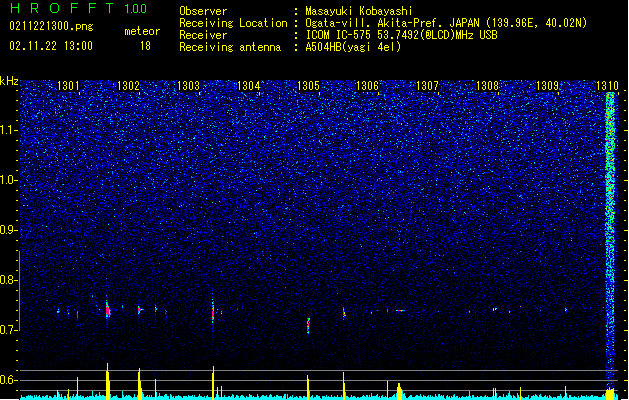Click the 1.1 kHz axis label
Viewport: 629px width, 400px height.
pyautogui.click(x=9, y=130)
